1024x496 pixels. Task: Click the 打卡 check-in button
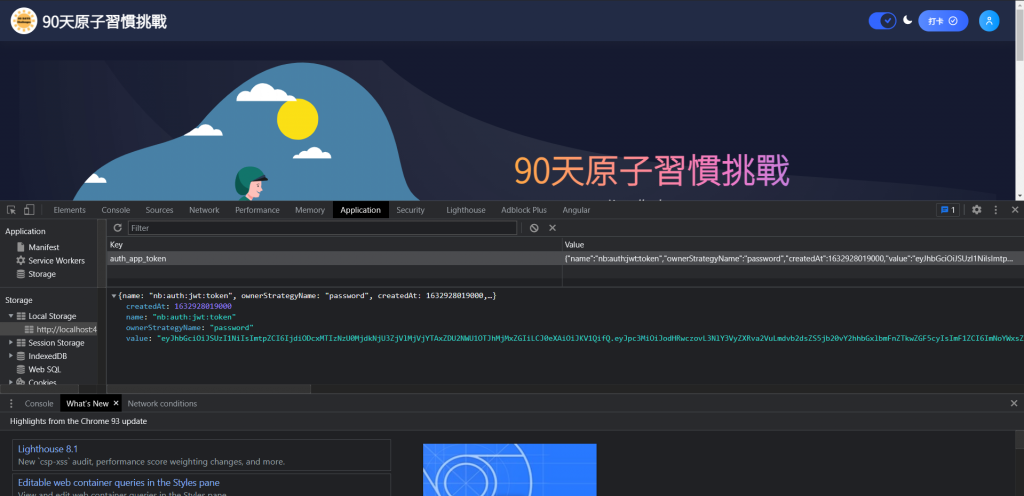click(943, 21)
